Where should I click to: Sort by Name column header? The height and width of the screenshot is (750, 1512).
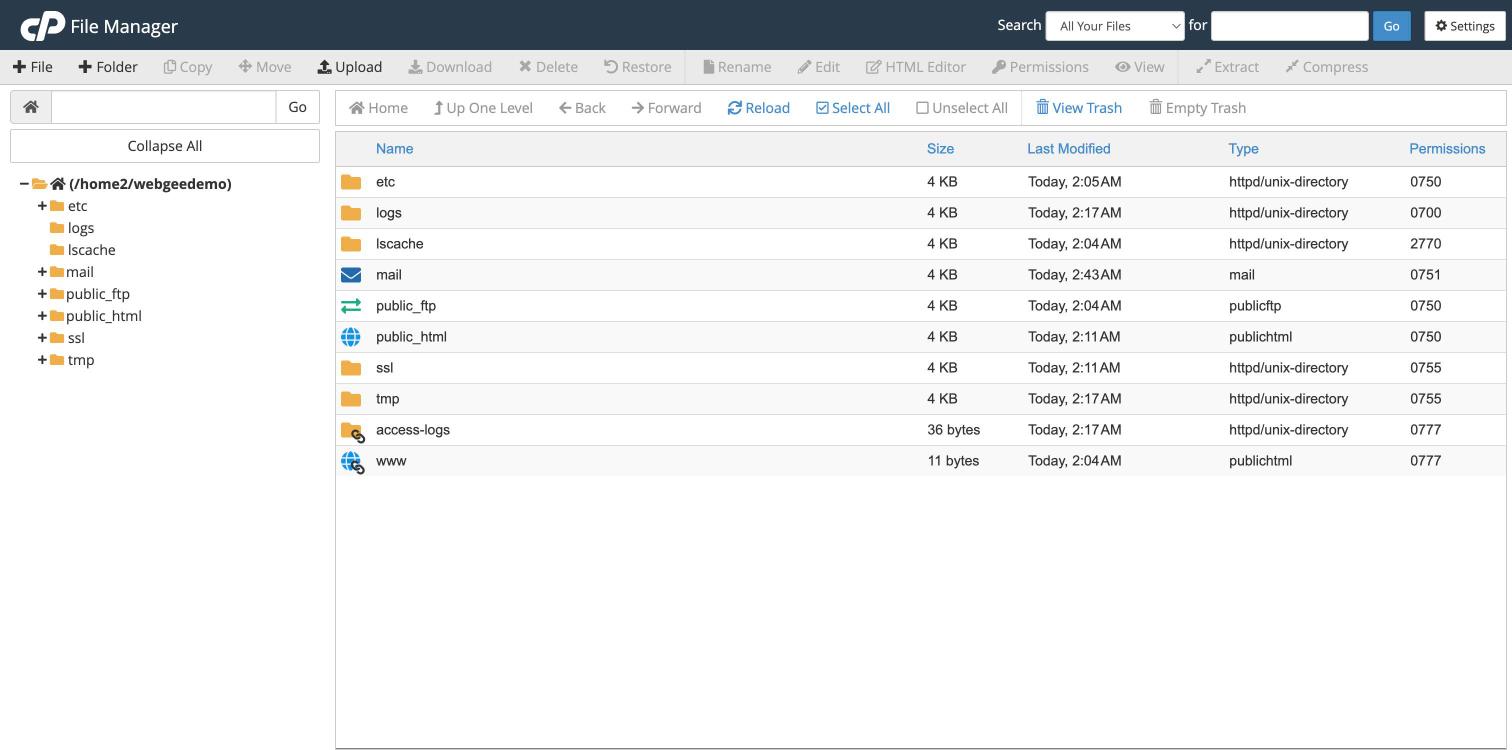[394, 149]
